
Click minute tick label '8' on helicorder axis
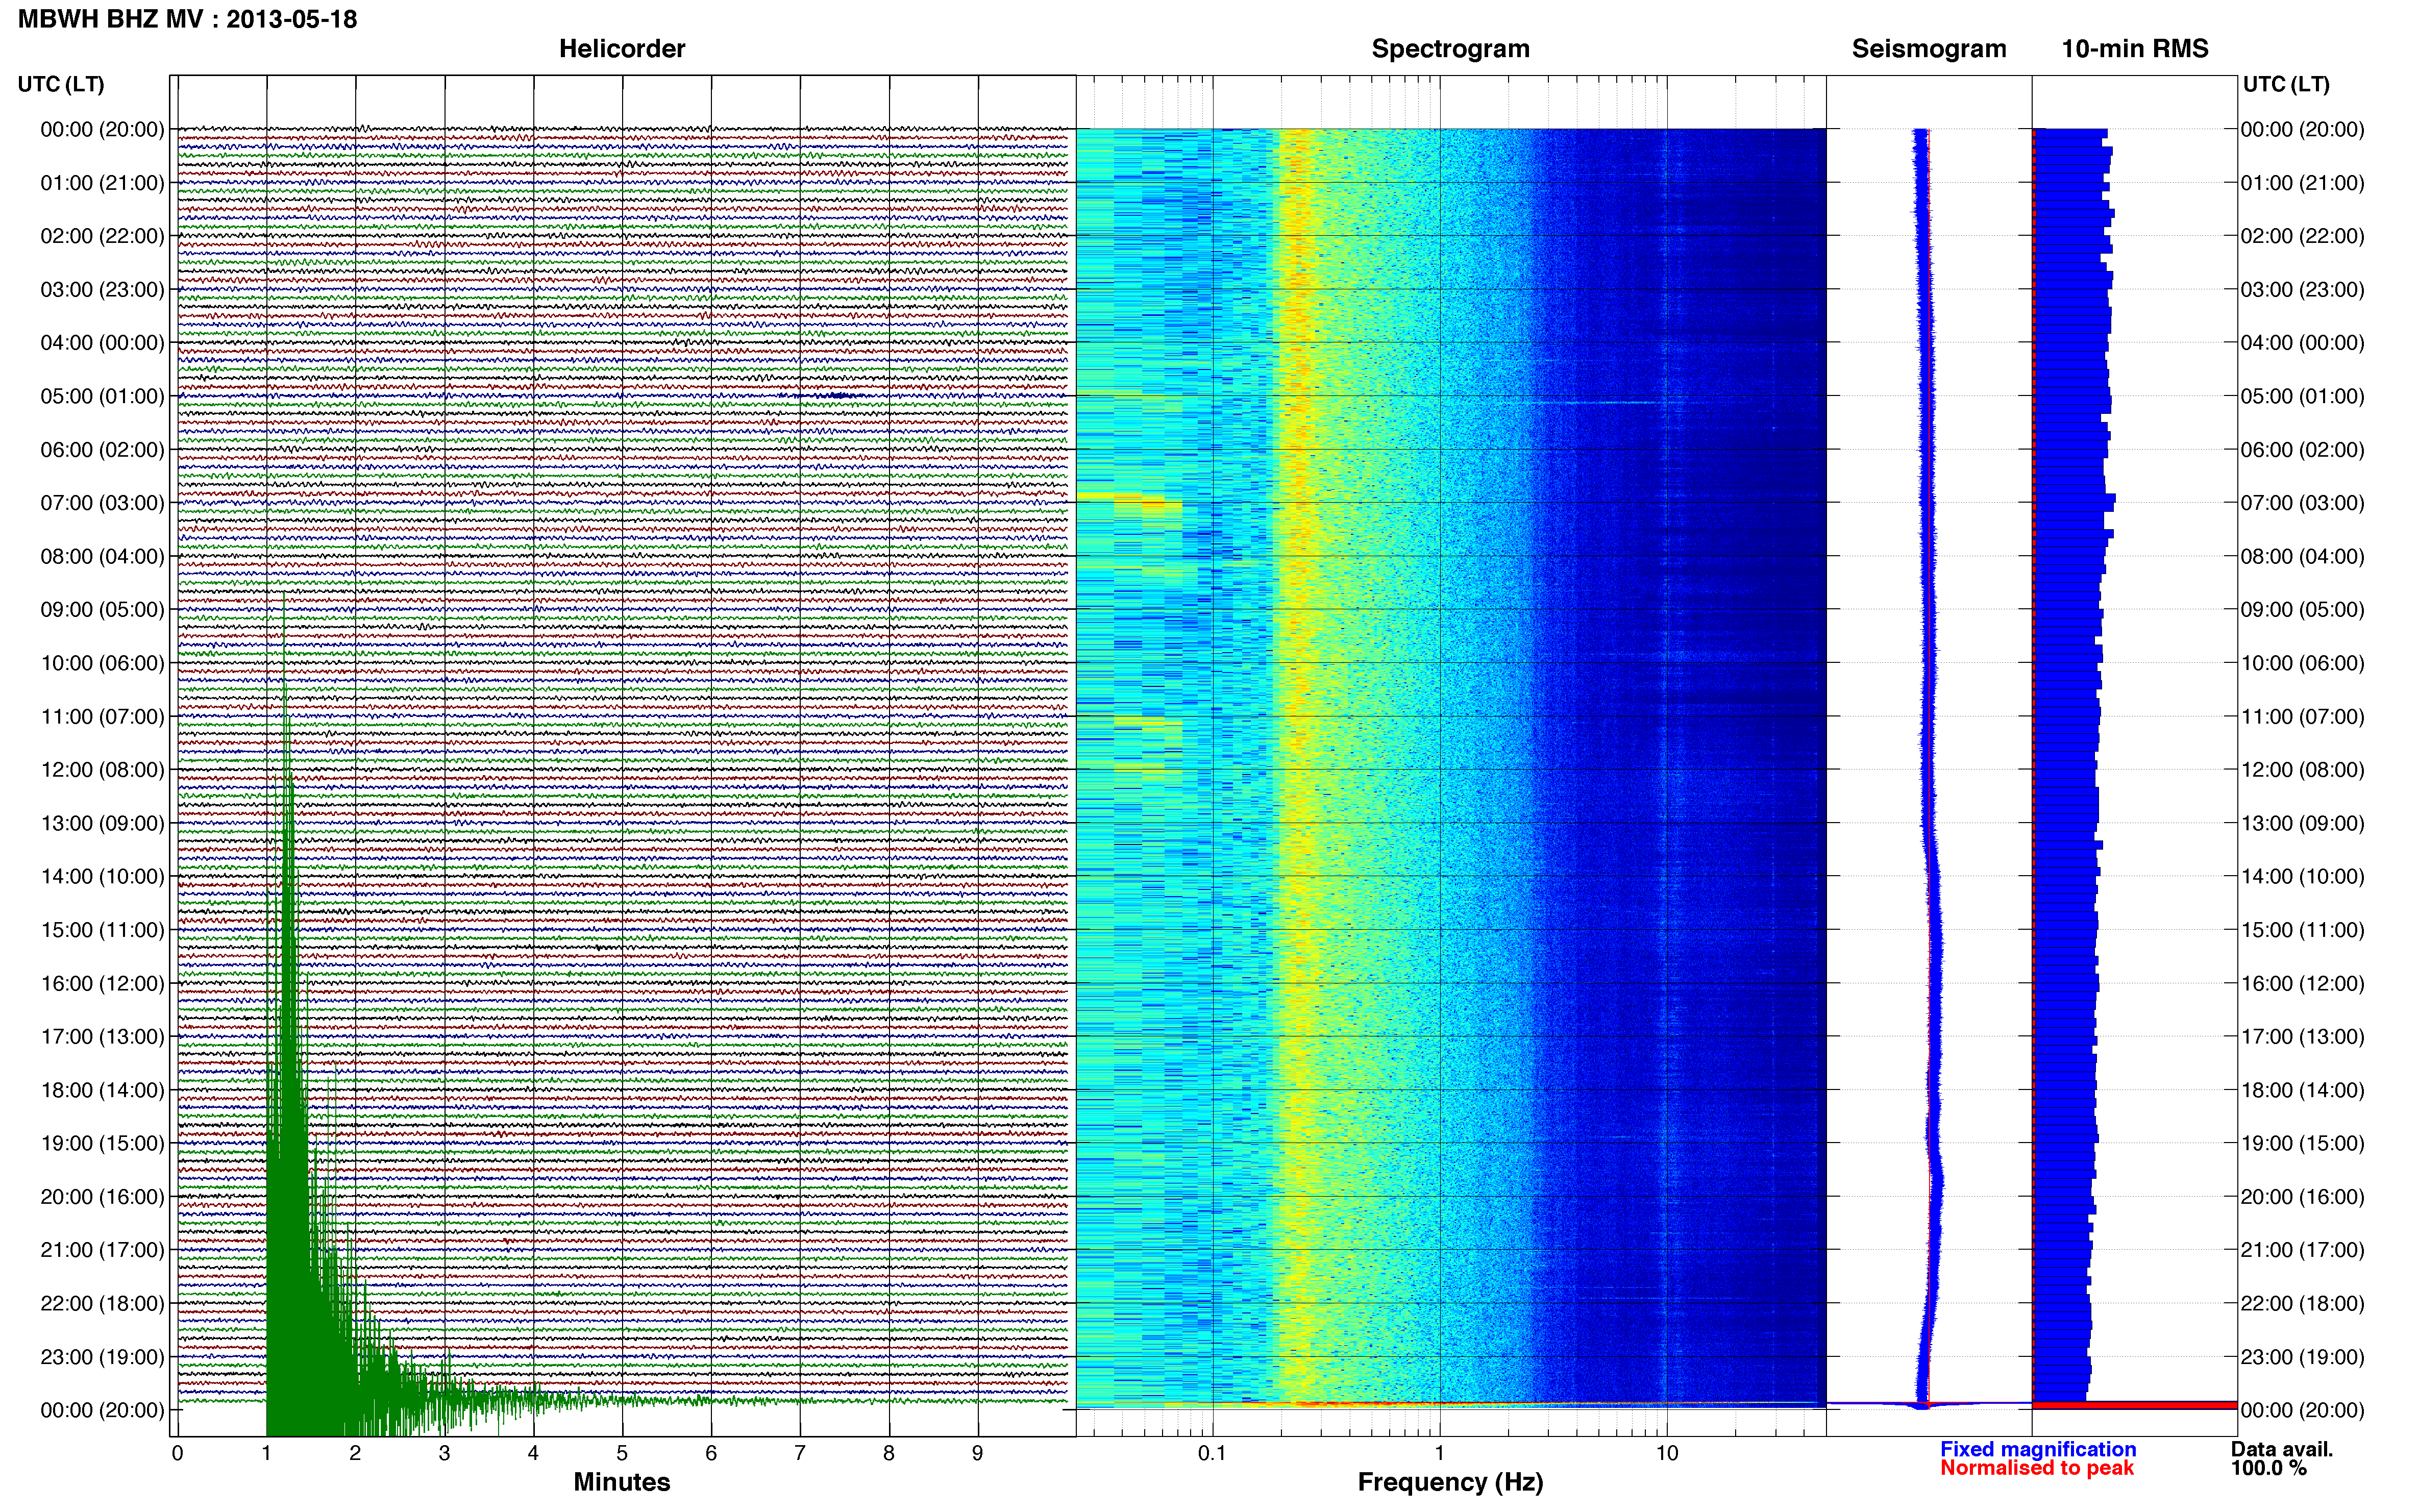click(x=889, y=1454)
